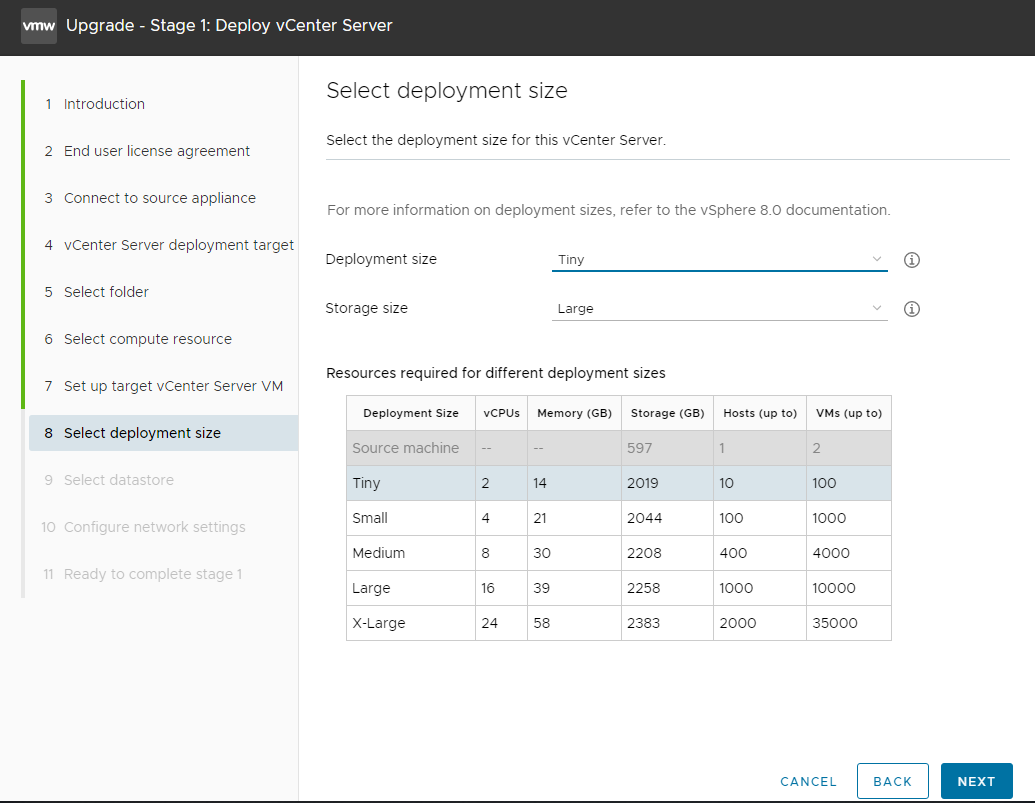The height and width of the screenshot is (803, 1035).
Task: Click the Storage (GB) column header
Action: coord(667,413)
